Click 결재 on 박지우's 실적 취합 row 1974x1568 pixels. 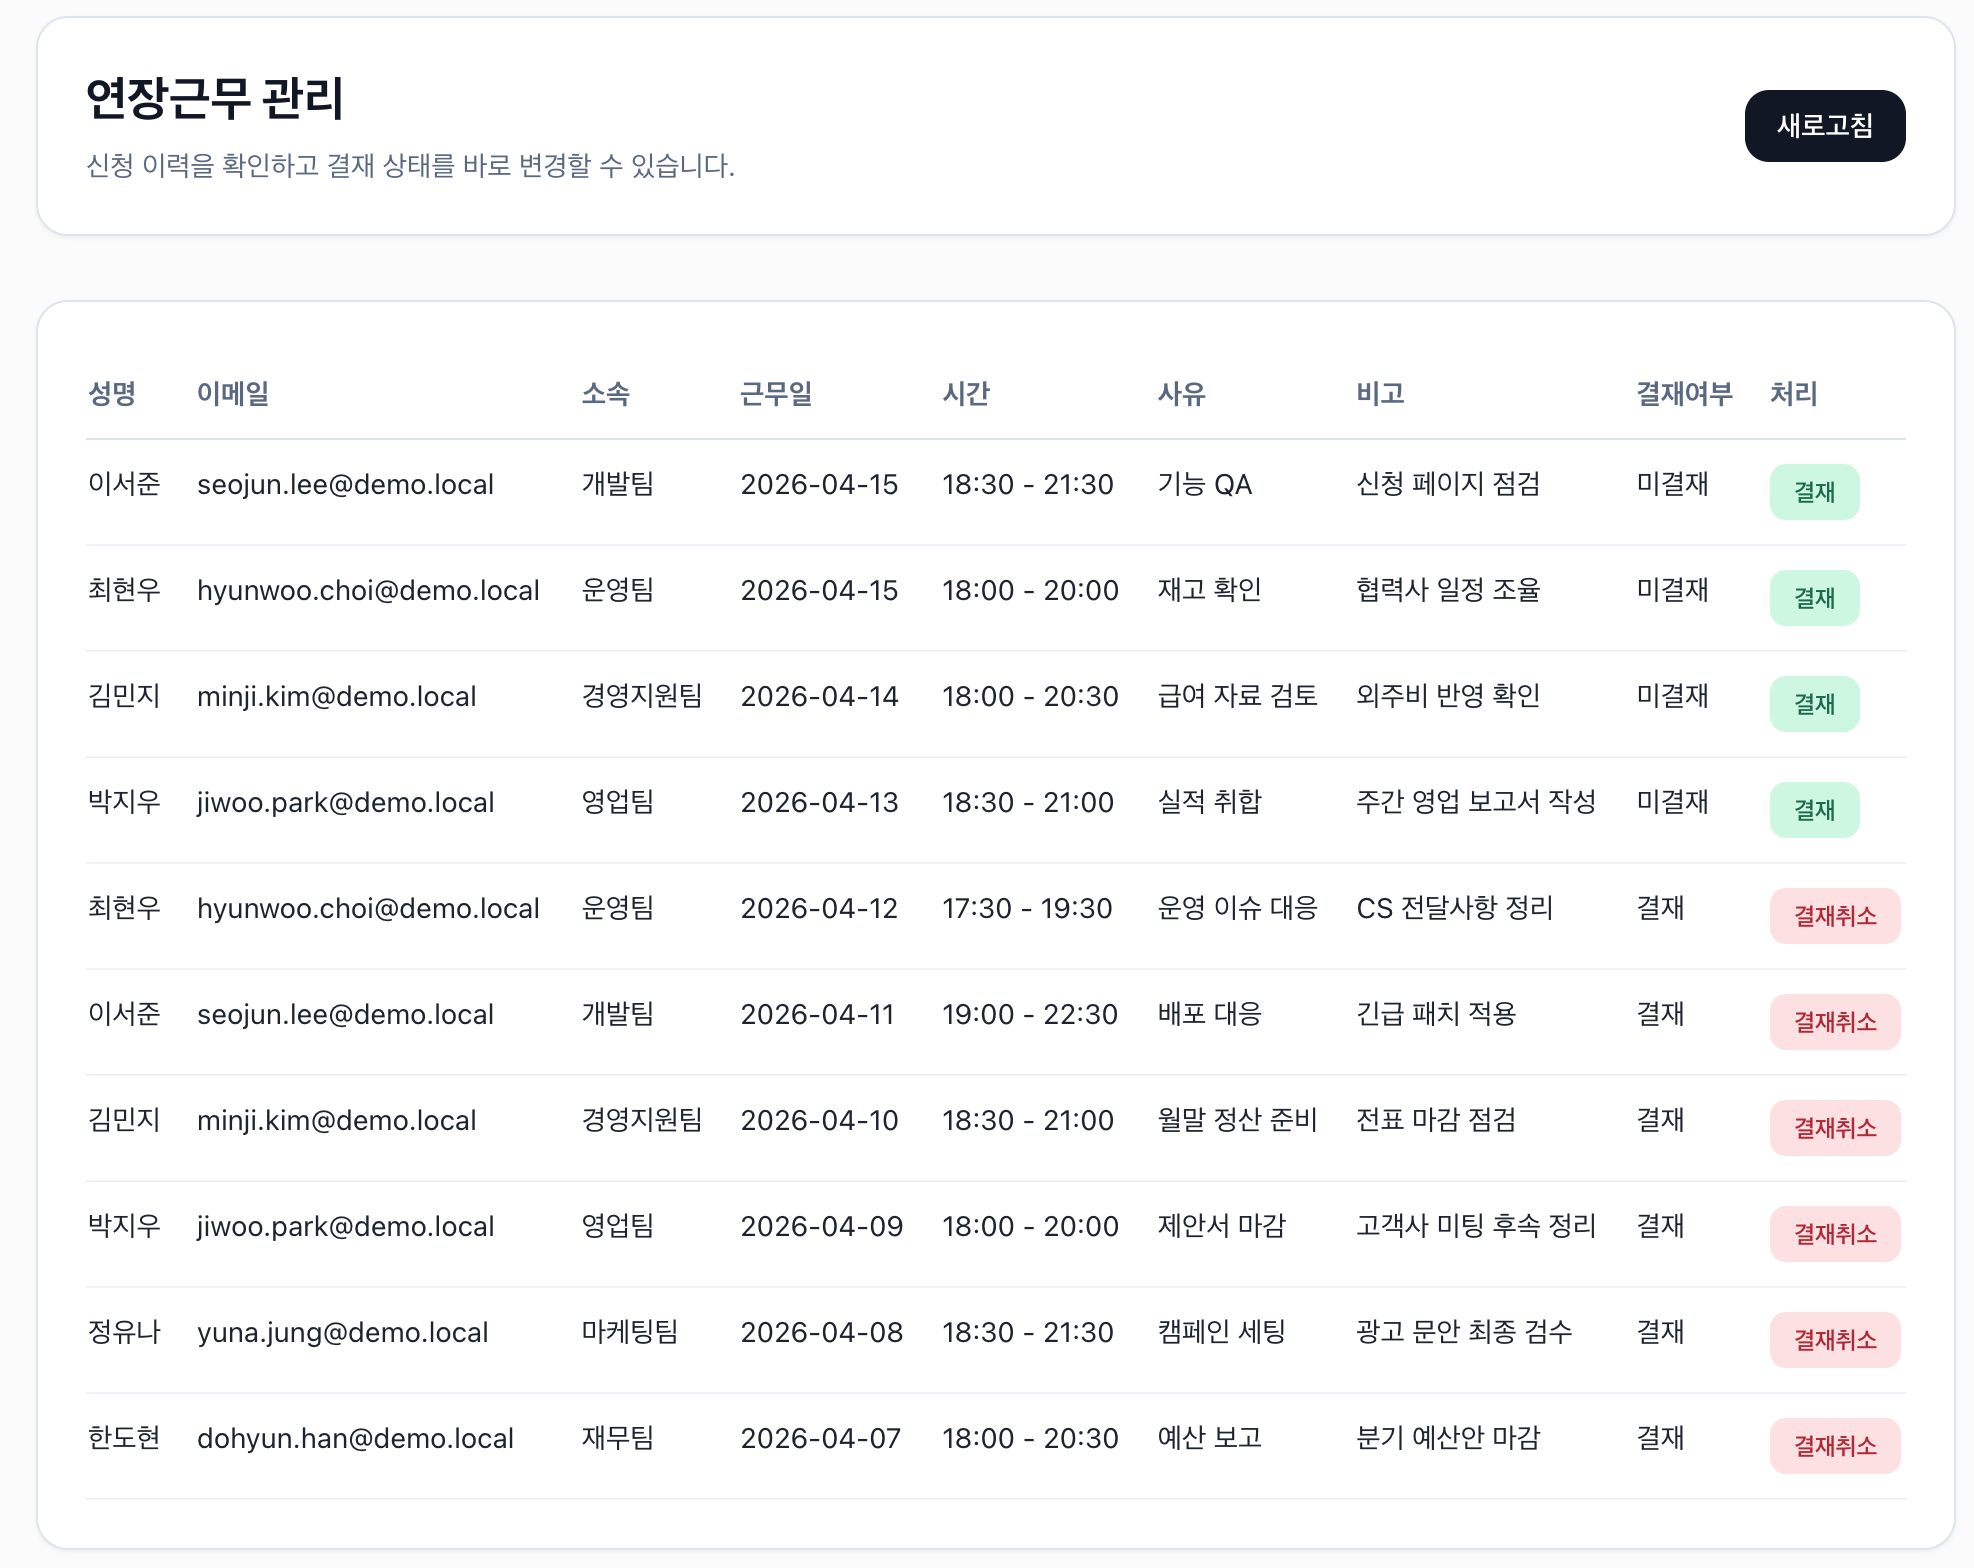coord(1813,810)
